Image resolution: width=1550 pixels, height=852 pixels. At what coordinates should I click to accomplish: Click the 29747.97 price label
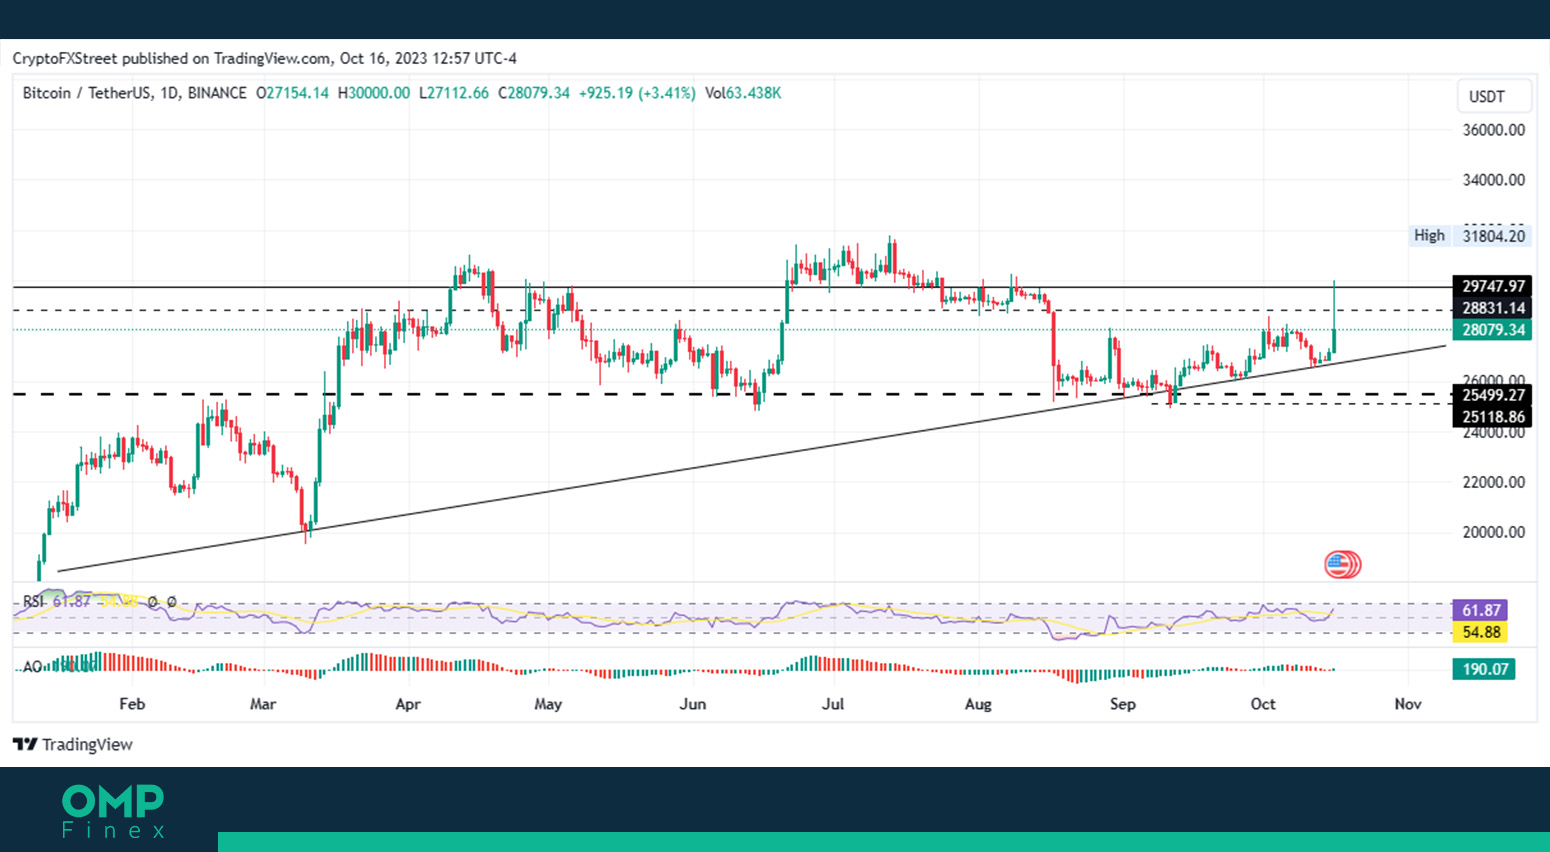[1492, 286]
